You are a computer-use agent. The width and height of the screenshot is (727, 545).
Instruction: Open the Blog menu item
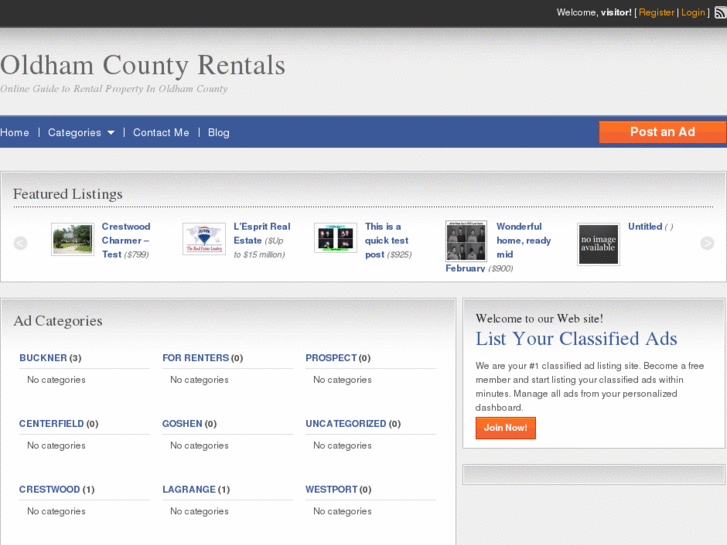pos(218,133)
